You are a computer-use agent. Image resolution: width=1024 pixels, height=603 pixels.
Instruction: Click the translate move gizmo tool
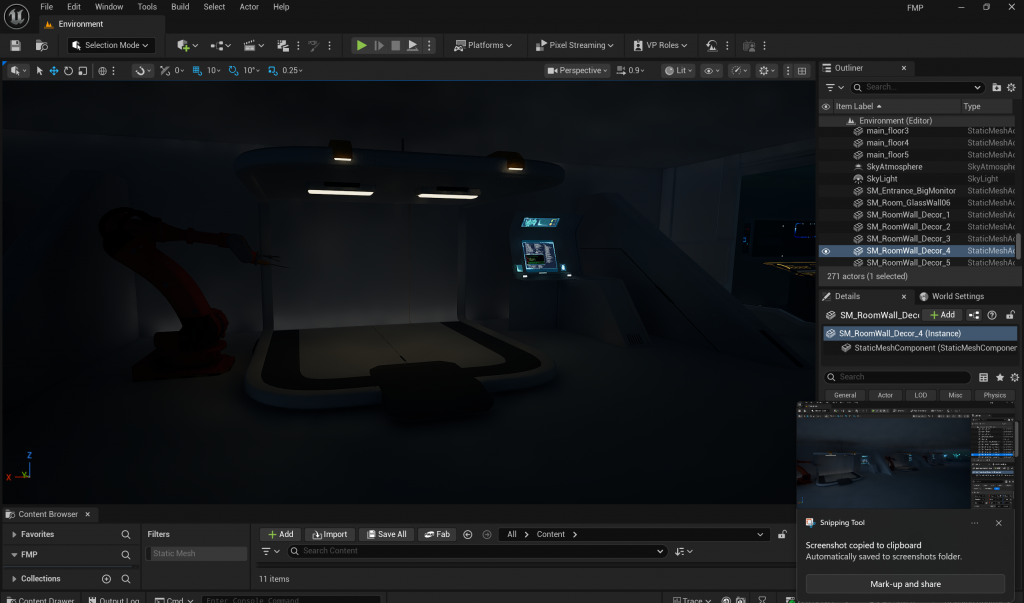click(x=54, y=71)
